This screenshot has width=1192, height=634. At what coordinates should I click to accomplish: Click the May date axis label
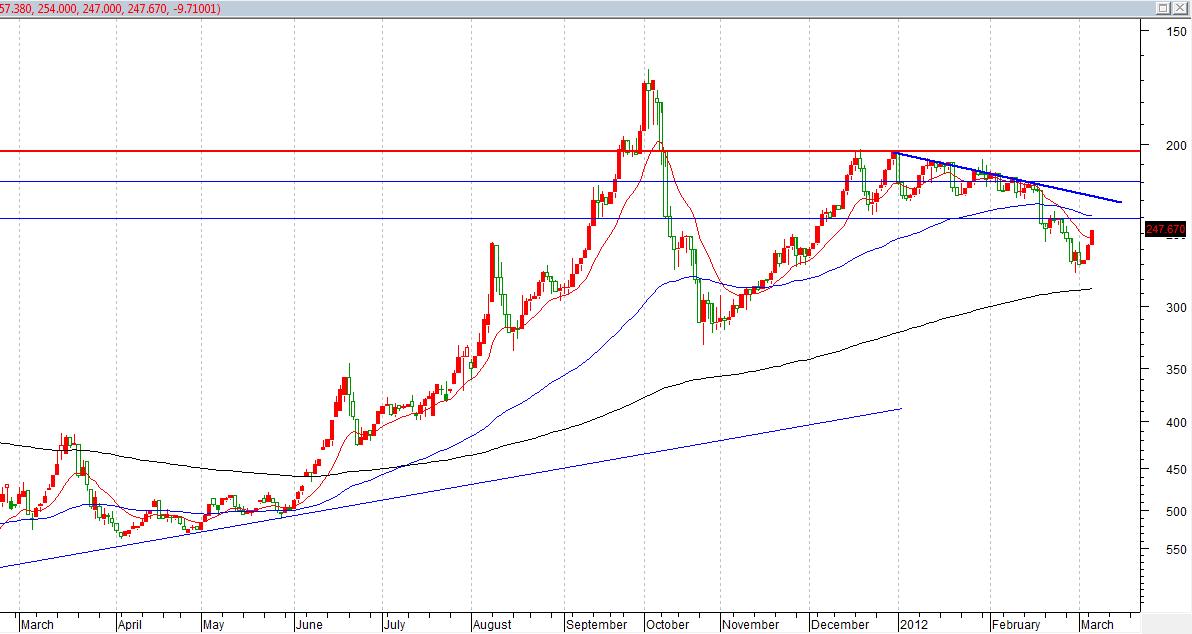coord(214,625)
